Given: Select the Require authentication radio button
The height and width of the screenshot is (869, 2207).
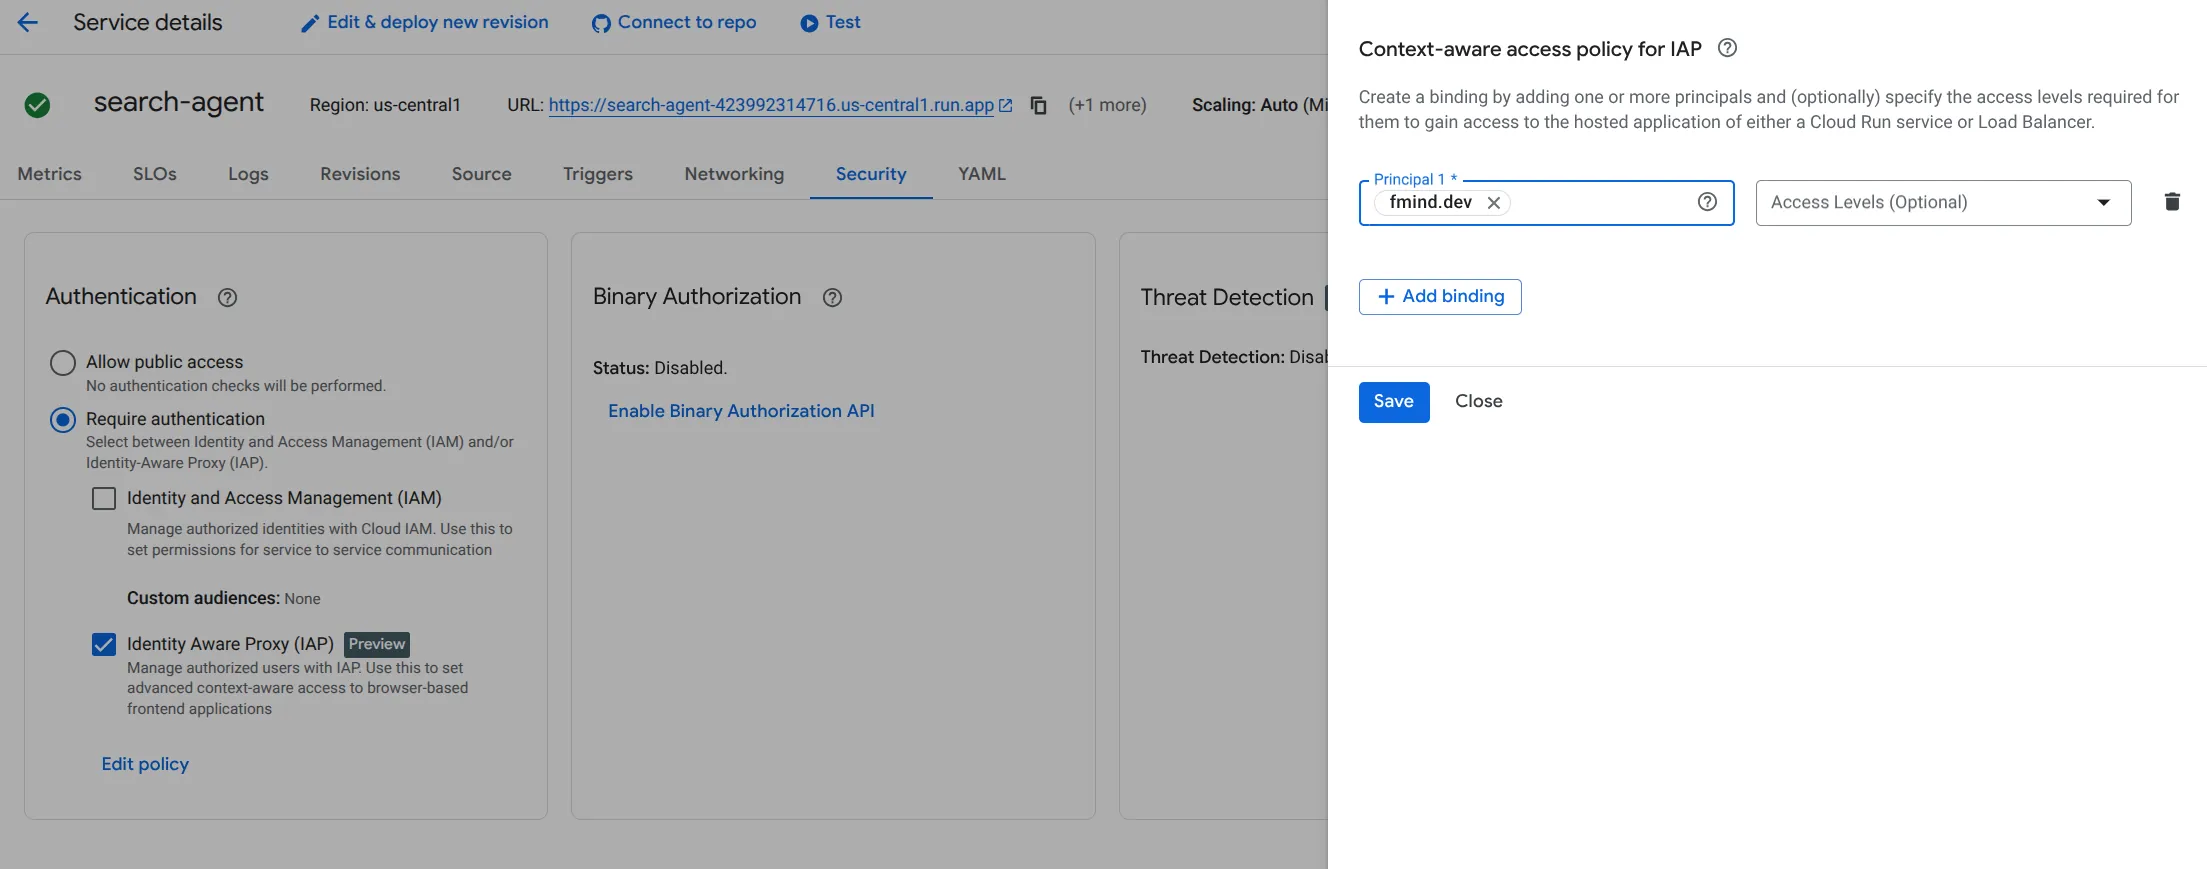Looking at the screenshot, I should tap(63, 419).
